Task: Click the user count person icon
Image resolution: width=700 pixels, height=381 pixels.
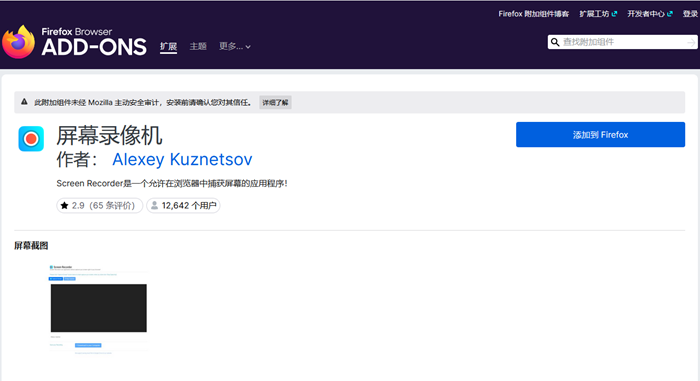Action: (x=154, y=205)
